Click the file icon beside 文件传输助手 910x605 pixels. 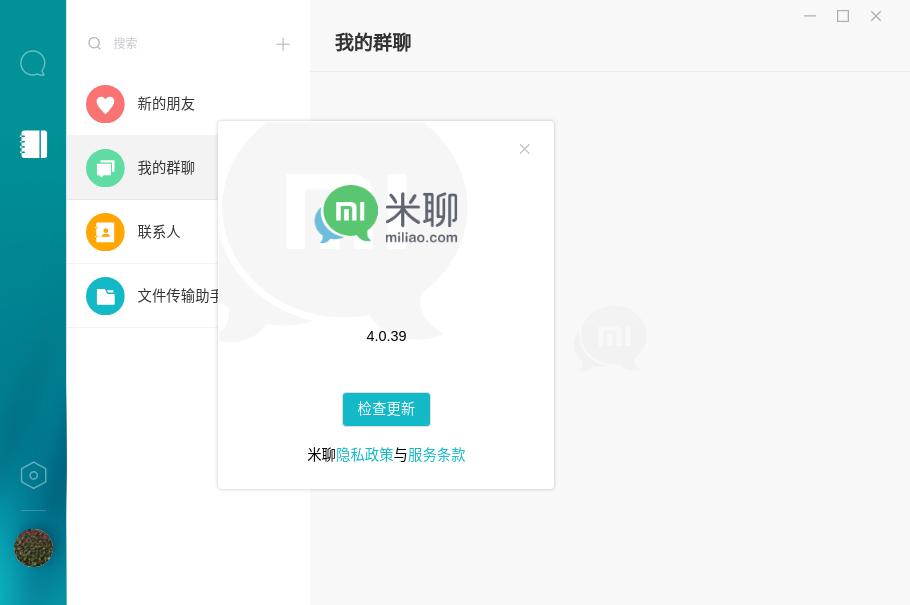point(105,296)
